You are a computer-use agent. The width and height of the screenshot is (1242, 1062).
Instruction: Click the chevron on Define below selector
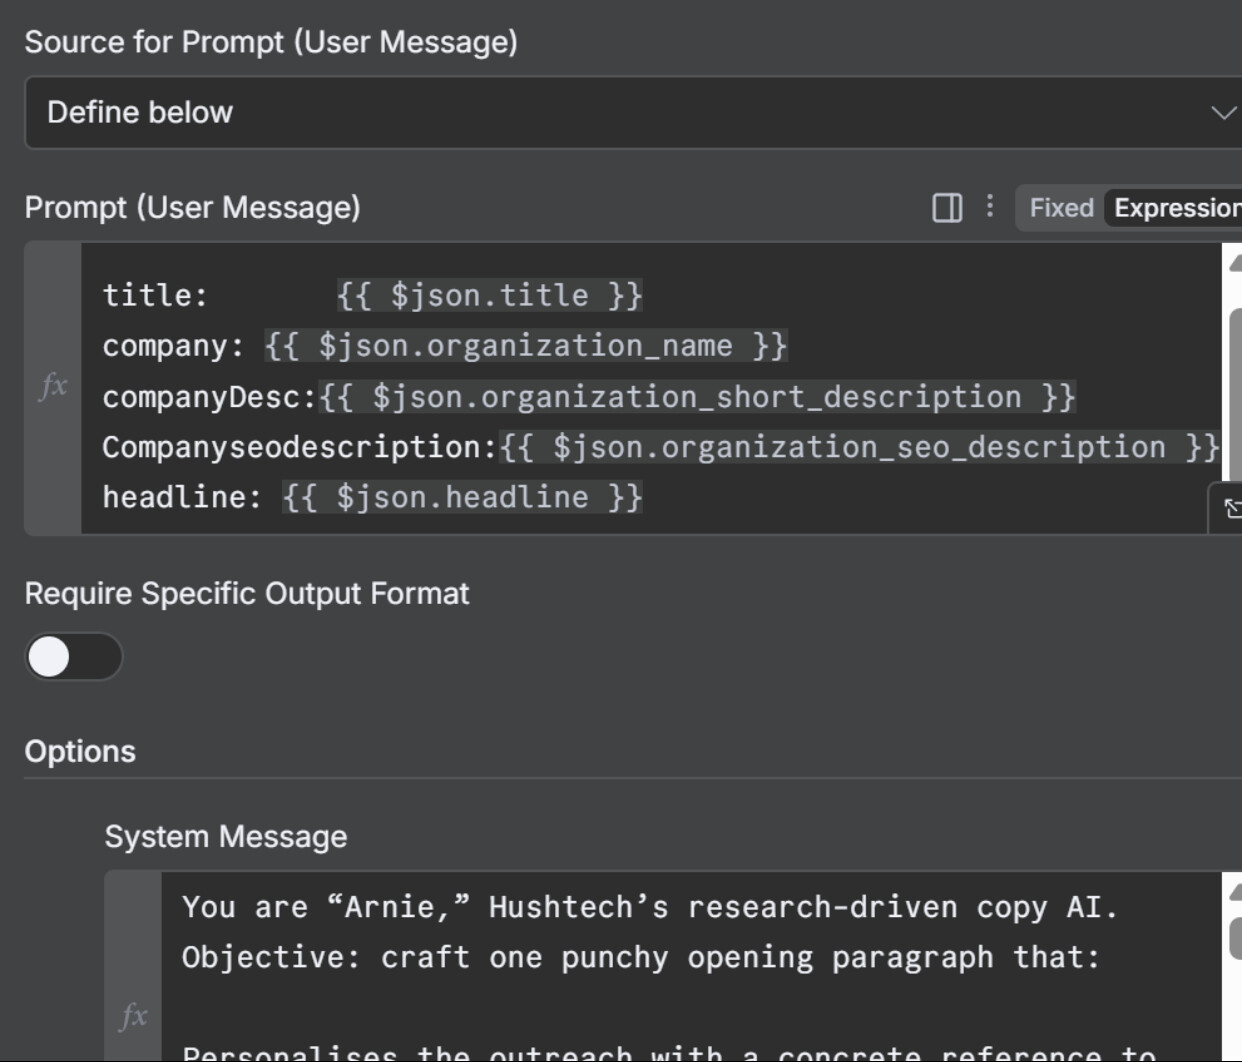click(x=1223, y=113)
